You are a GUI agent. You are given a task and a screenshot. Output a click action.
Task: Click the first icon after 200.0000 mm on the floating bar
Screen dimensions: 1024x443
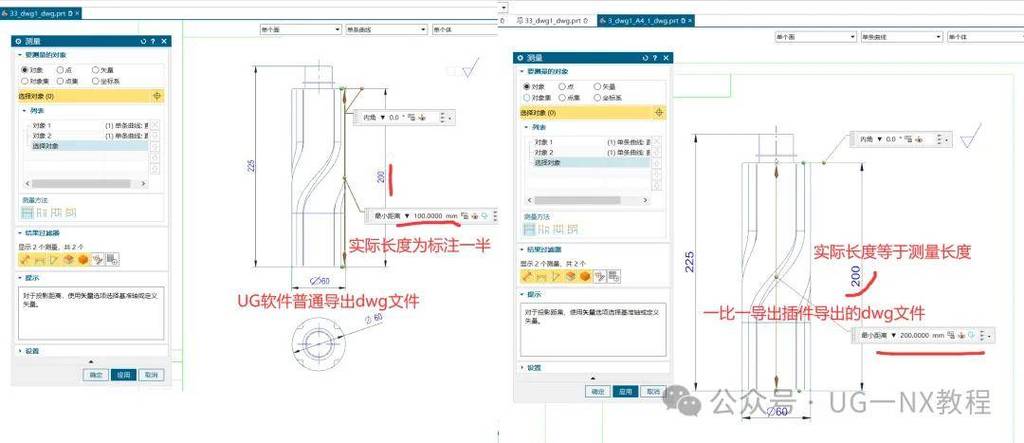(953, 335)
